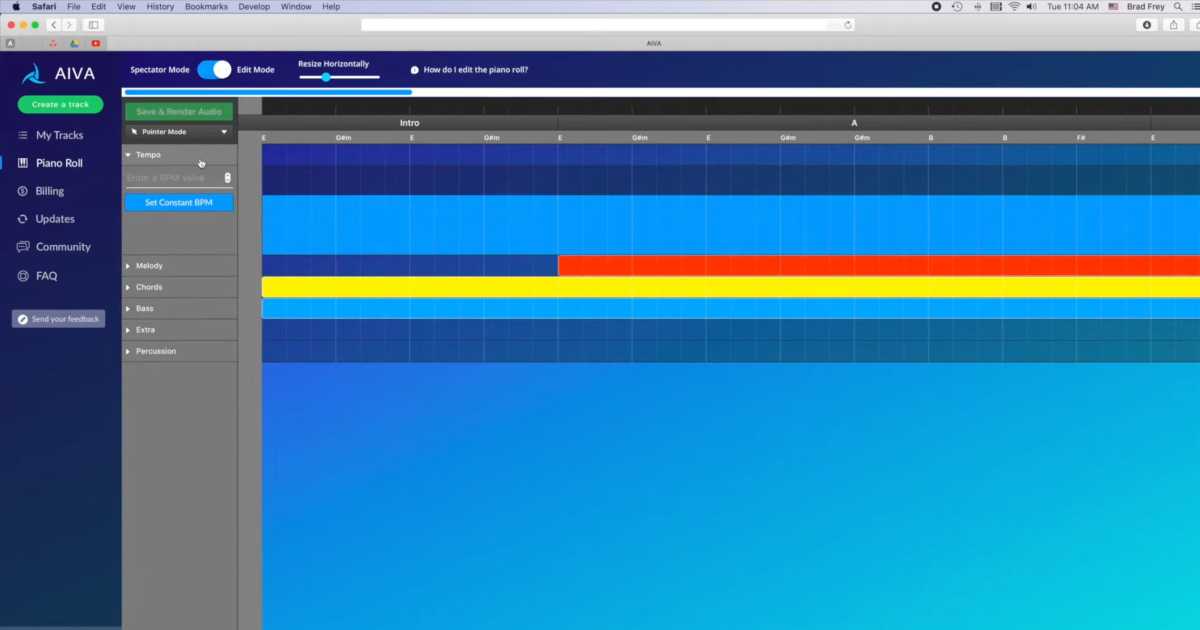The height and width of the screenshot is (630, 1200).
Task: Click the Intro section header
Action: pos(410,123)
